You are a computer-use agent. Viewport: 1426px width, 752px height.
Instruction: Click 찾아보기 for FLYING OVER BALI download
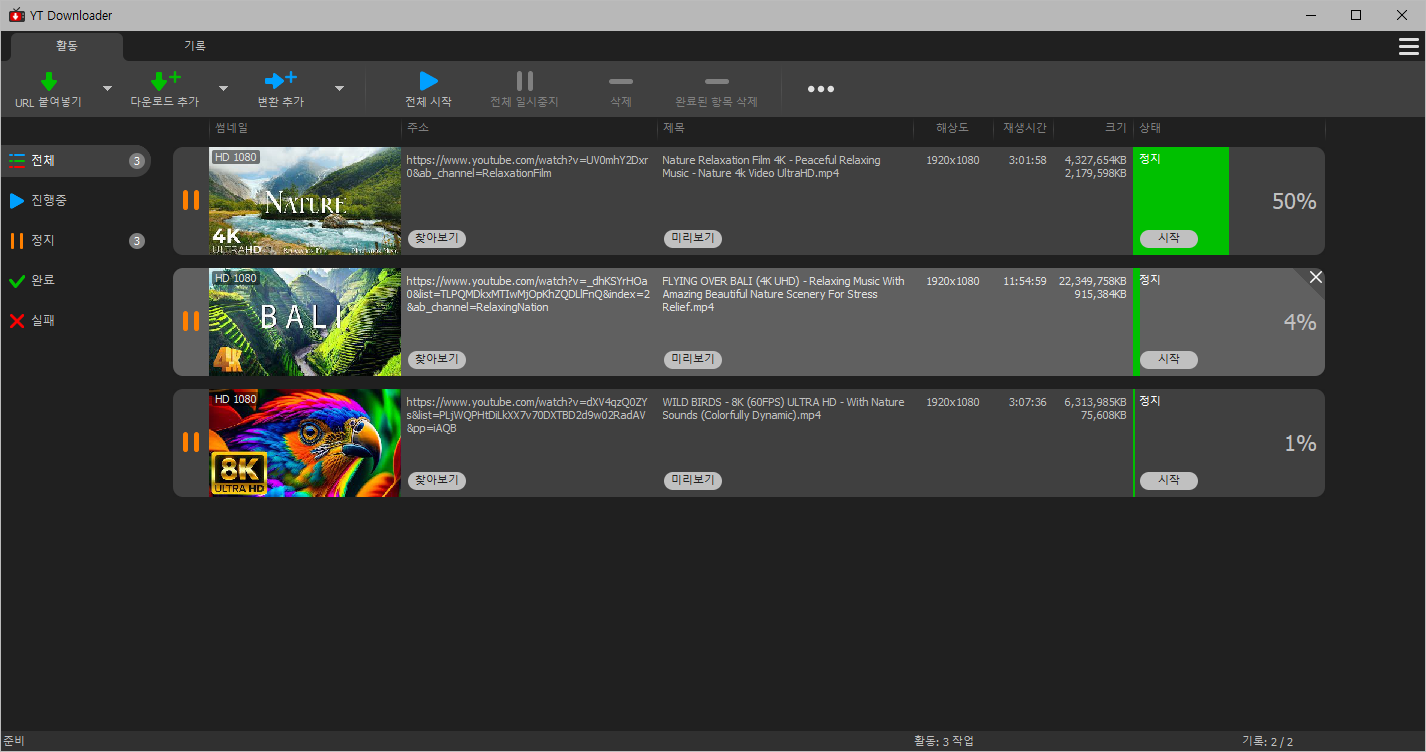click(x=437, y=359)
